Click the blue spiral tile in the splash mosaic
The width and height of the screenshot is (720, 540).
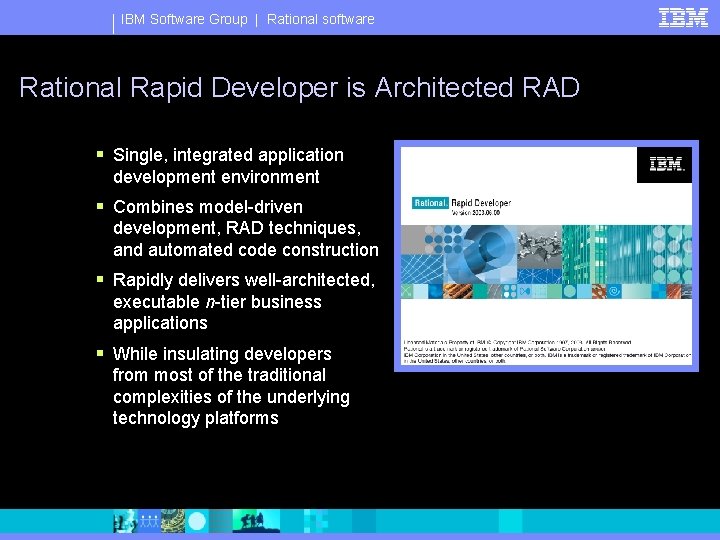point(614,291)
